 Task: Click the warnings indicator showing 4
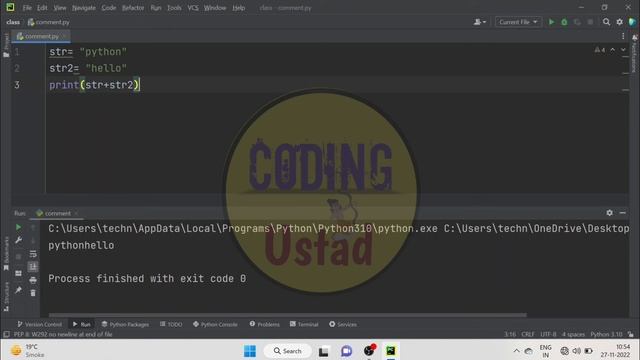[600, 50]
